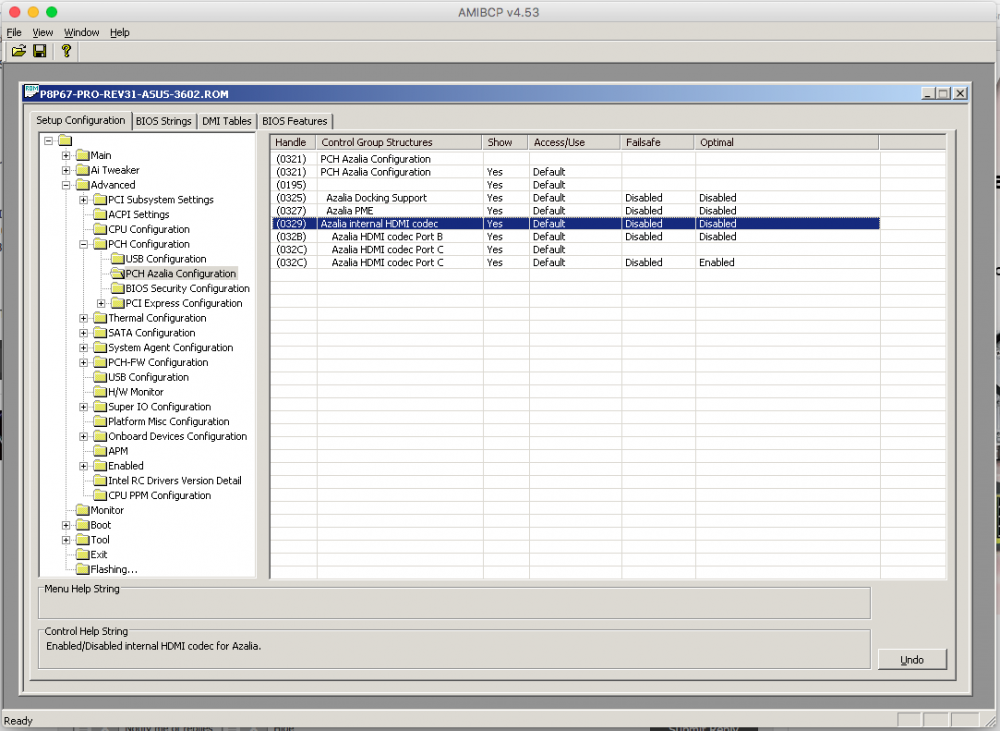The width and height of the screenshot is (1000, 731).
Task: Click the ACPI Settings folder icon
Action: (100, 214)
